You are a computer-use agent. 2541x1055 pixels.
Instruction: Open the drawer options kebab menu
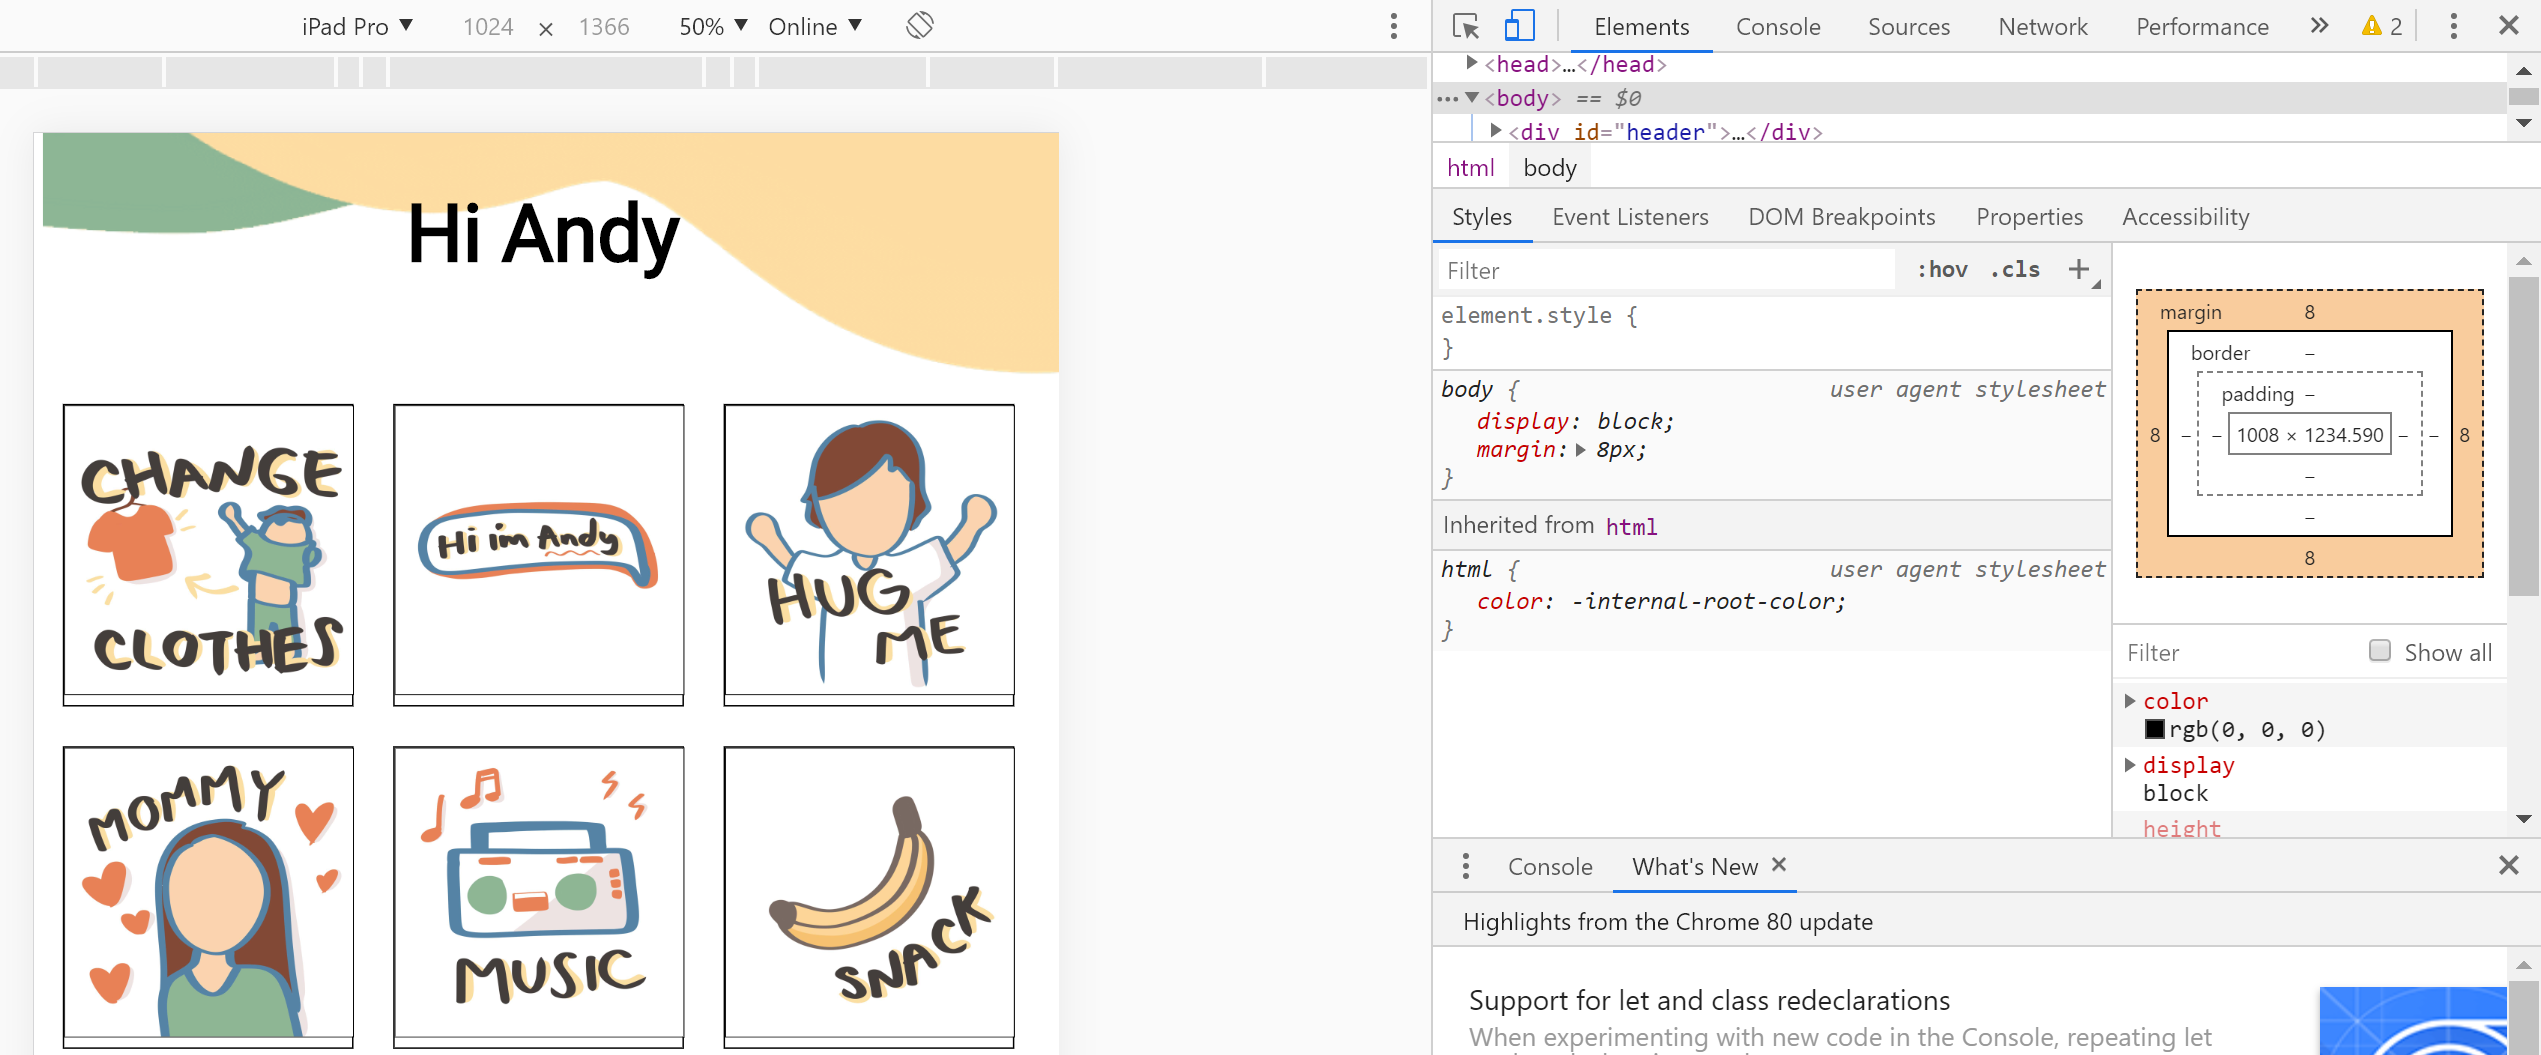point(1466,866)
